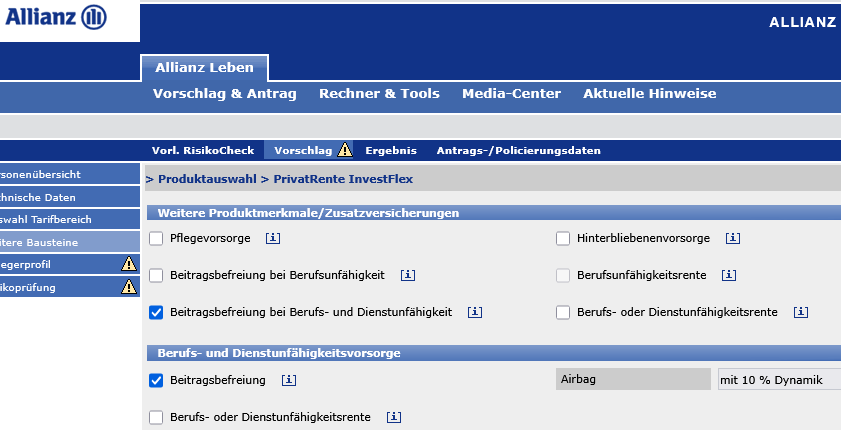Viewport: 841px width, 430px height.
Task: Click PrivatRente InvestFlex breadcrumb
Action: (343, 179)
